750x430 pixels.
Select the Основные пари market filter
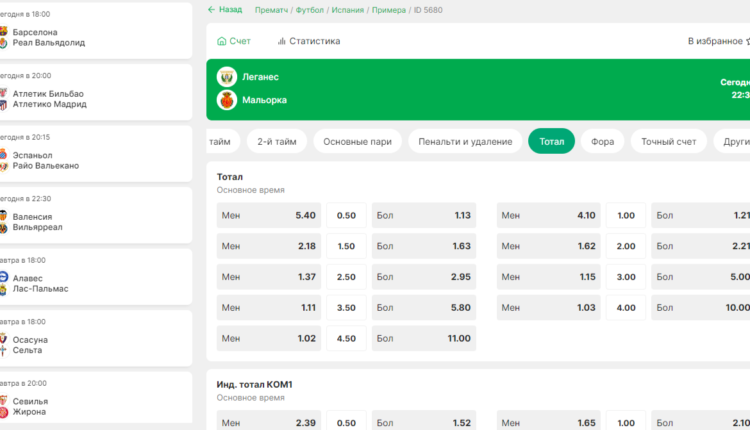pyautogui.click(x=357, y=142)
